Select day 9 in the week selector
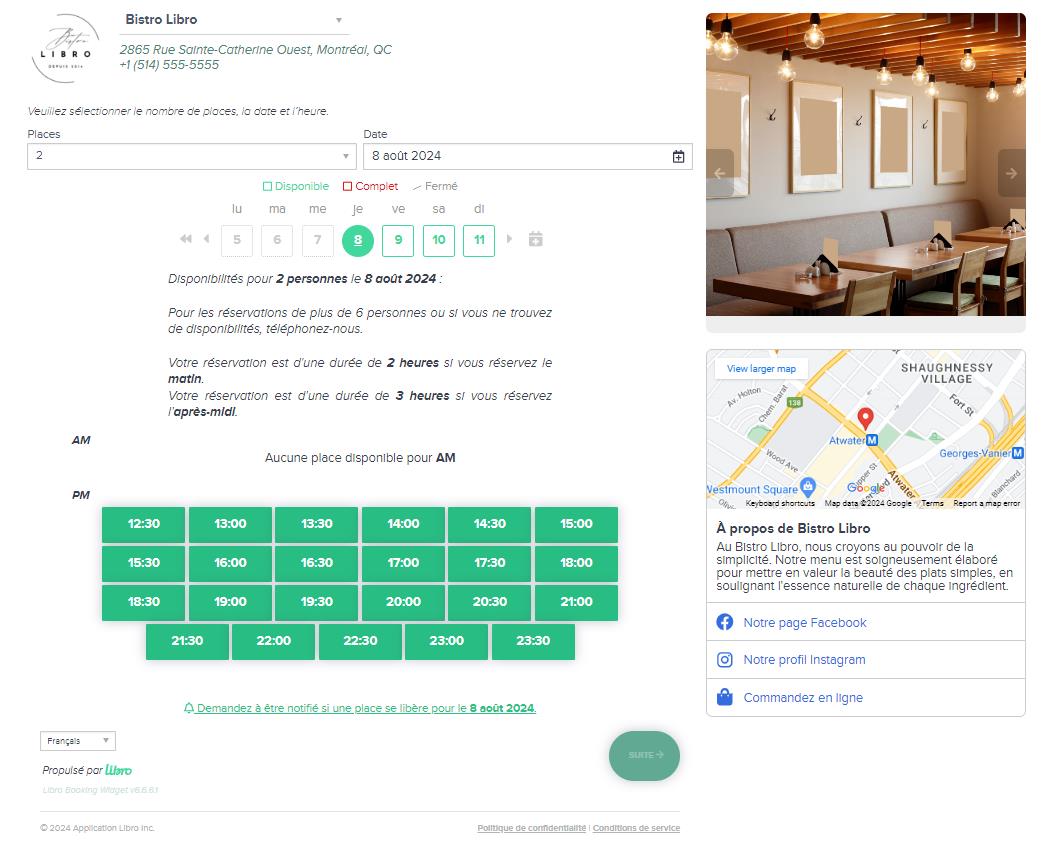The image size is (1043, 846). pyautogui.click(x=398, y=240)
